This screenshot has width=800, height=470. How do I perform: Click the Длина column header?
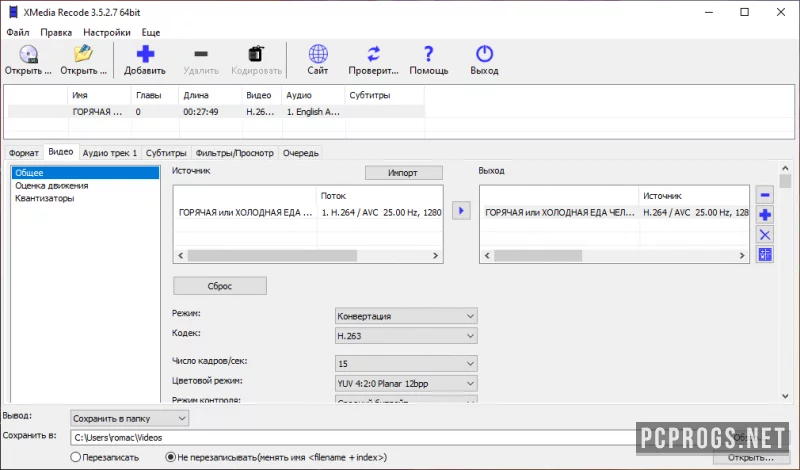(210, 95)
